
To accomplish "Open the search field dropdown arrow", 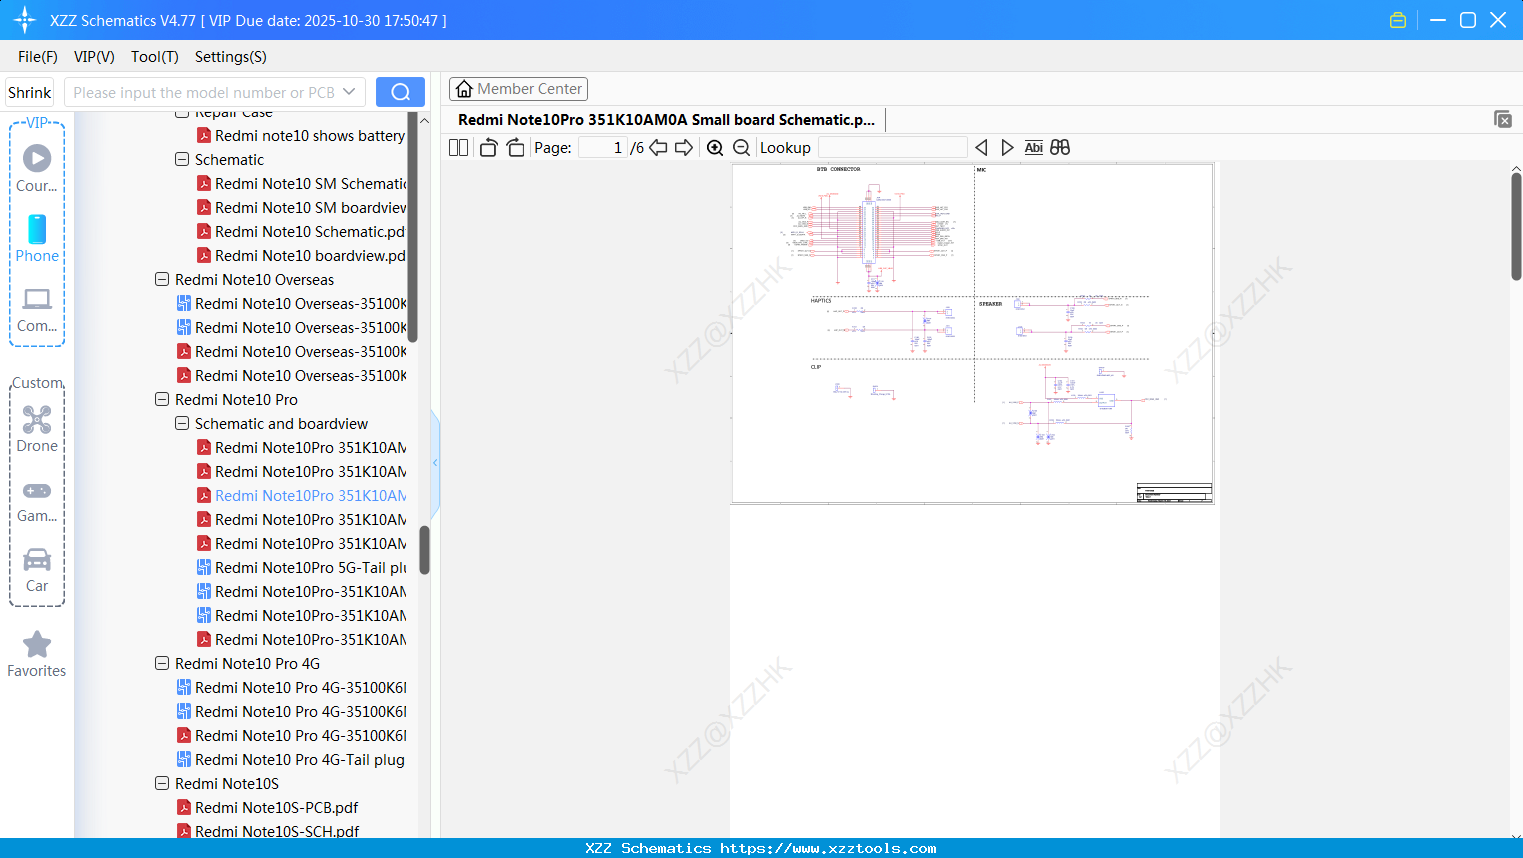I will pos(351,91).
